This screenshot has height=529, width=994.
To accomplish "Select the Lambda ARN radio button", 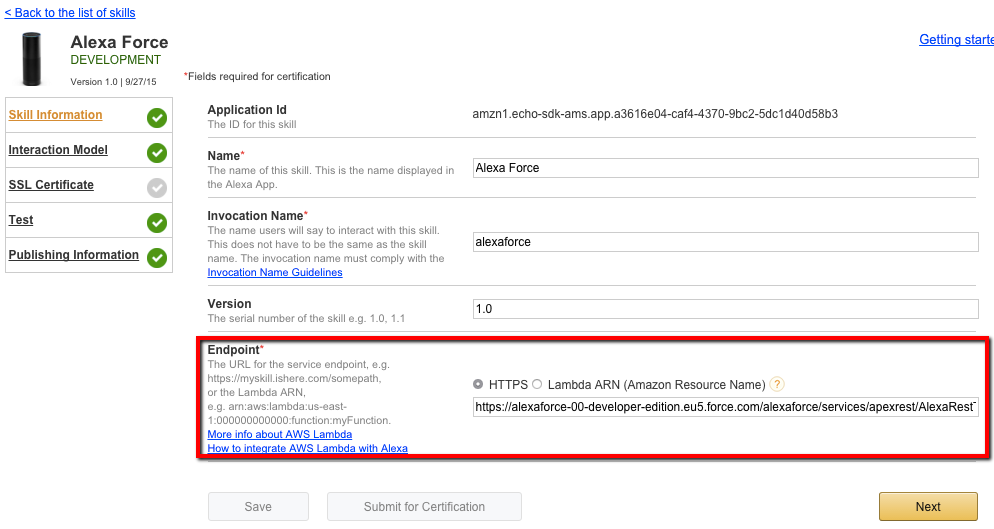I will coord(537,384).
